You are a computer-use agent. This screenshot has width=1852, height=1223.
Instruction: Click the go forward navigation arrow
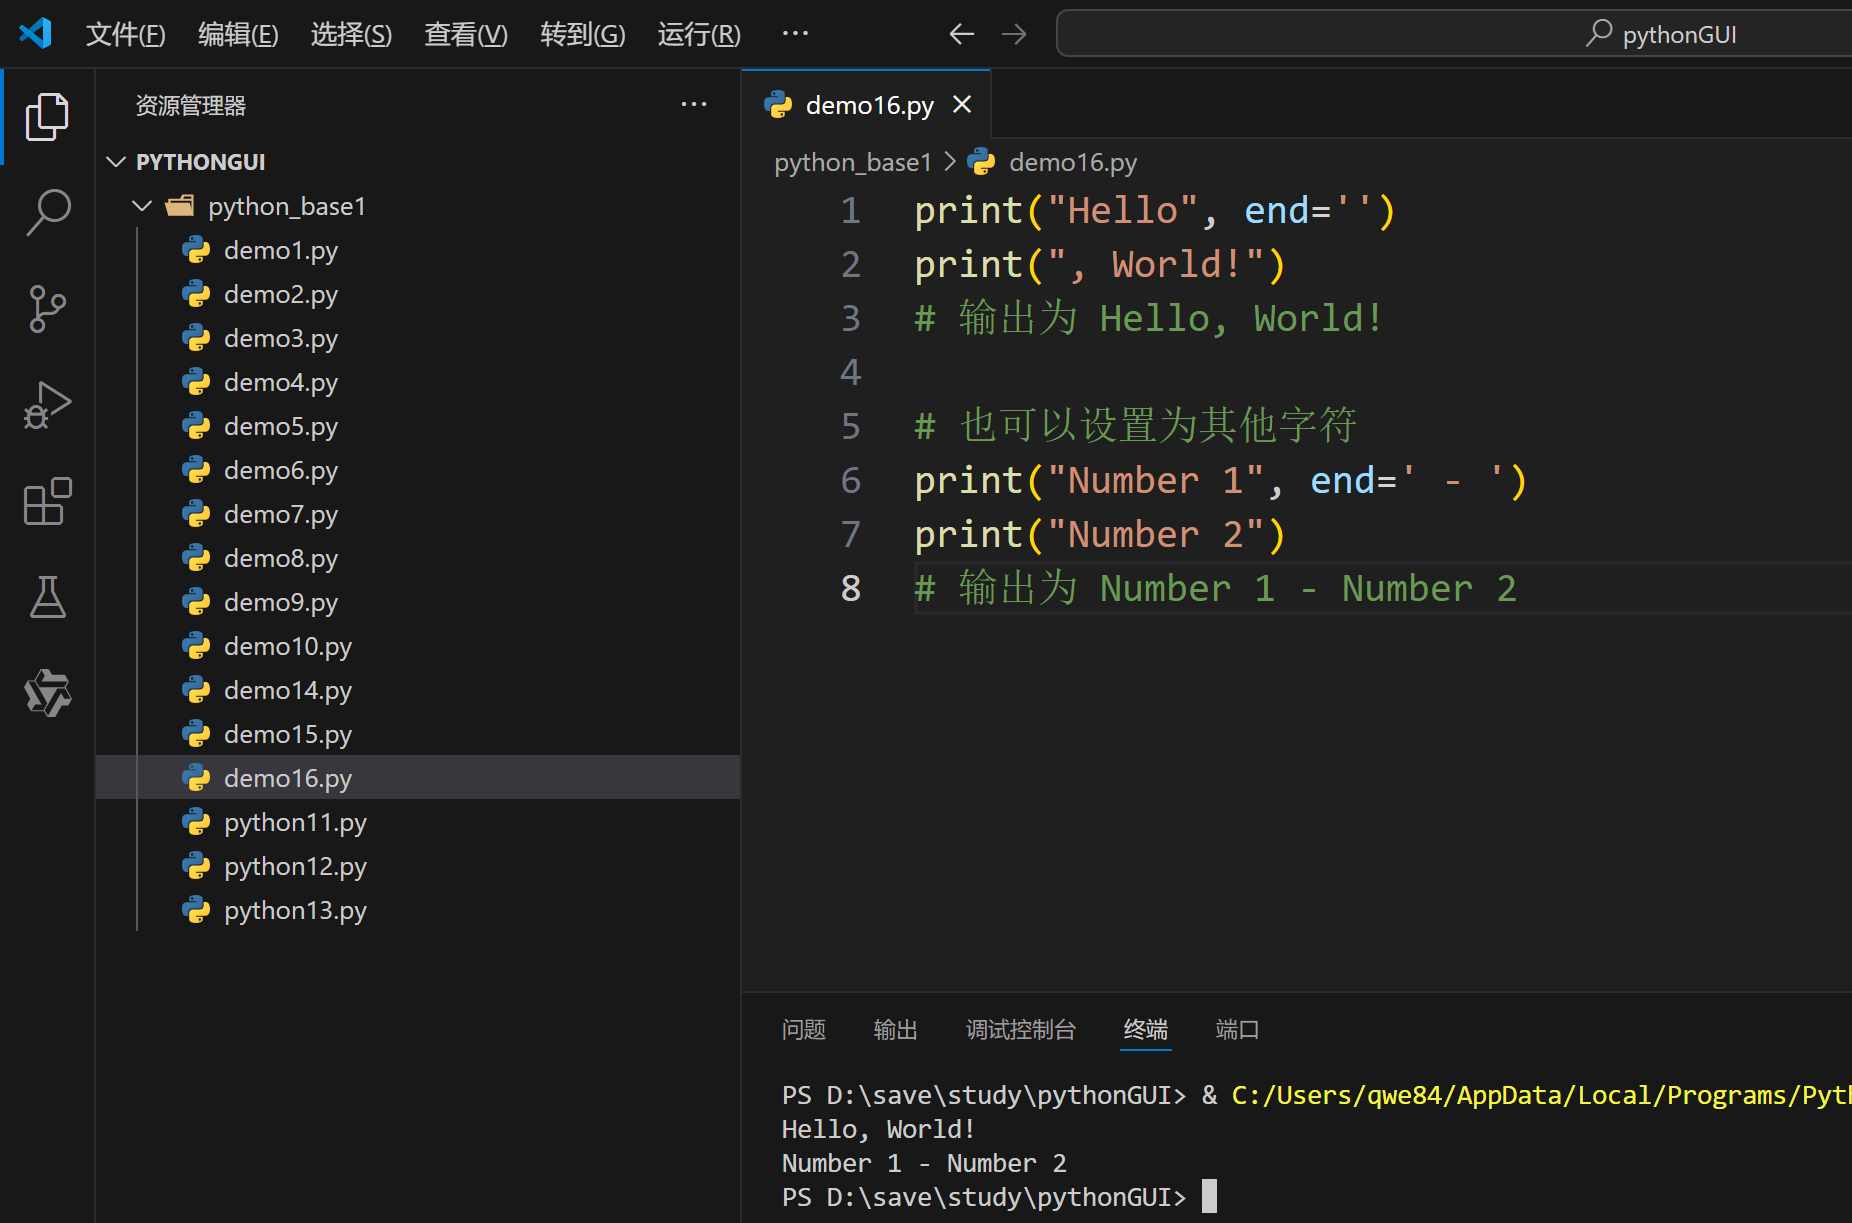coord(1014,33)
